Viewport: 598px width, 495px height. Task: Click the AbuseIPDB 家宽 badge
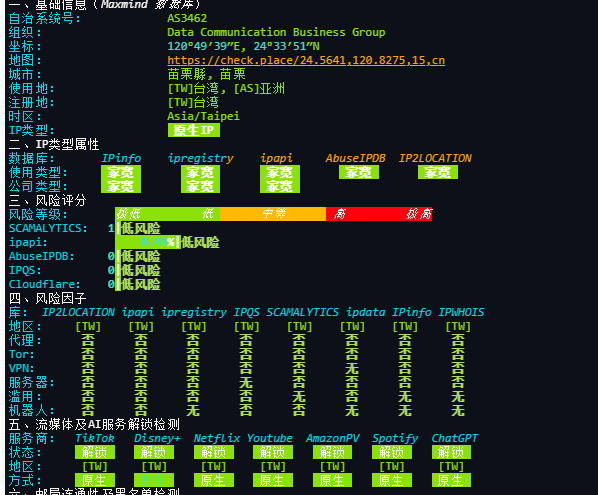click(x=358, y=172)
